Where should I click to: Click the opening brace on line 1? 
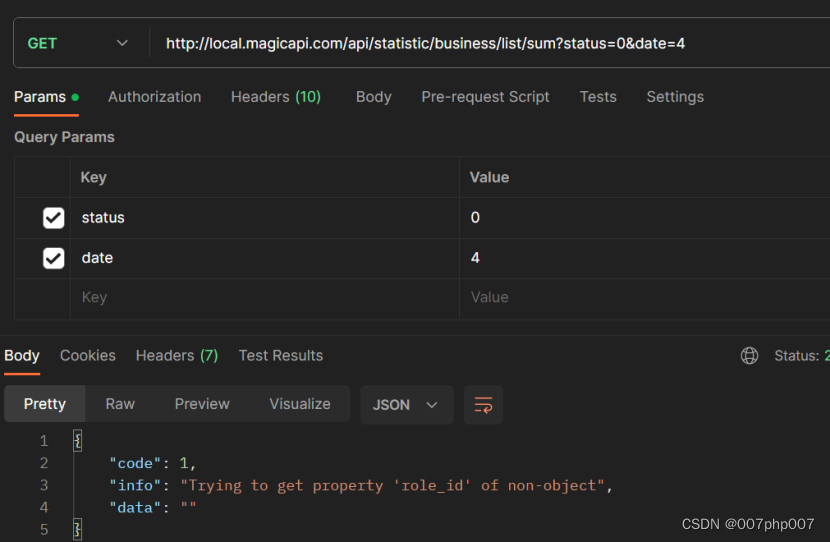coord(77,440)
